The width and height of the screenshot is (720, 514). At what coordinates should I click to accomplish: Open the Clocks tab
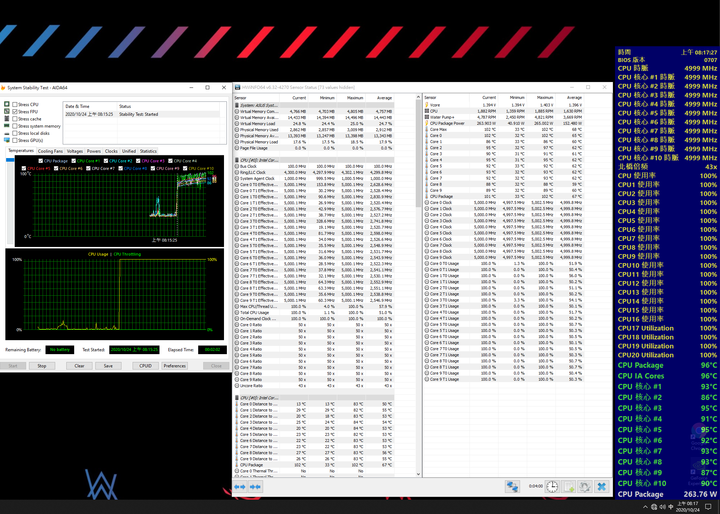[x=111, y=151]
